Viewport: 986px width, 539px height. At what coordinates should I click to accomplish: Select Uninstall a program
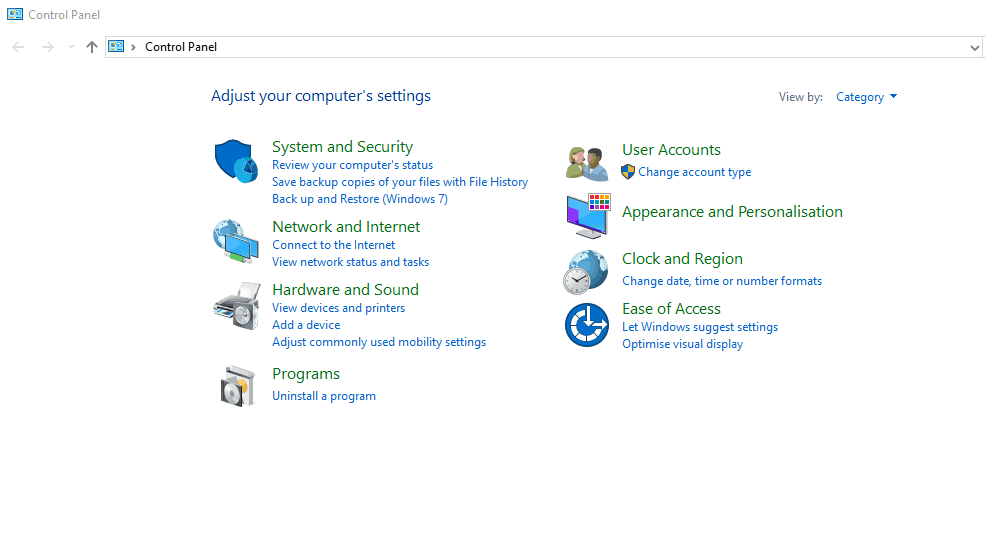324,396
